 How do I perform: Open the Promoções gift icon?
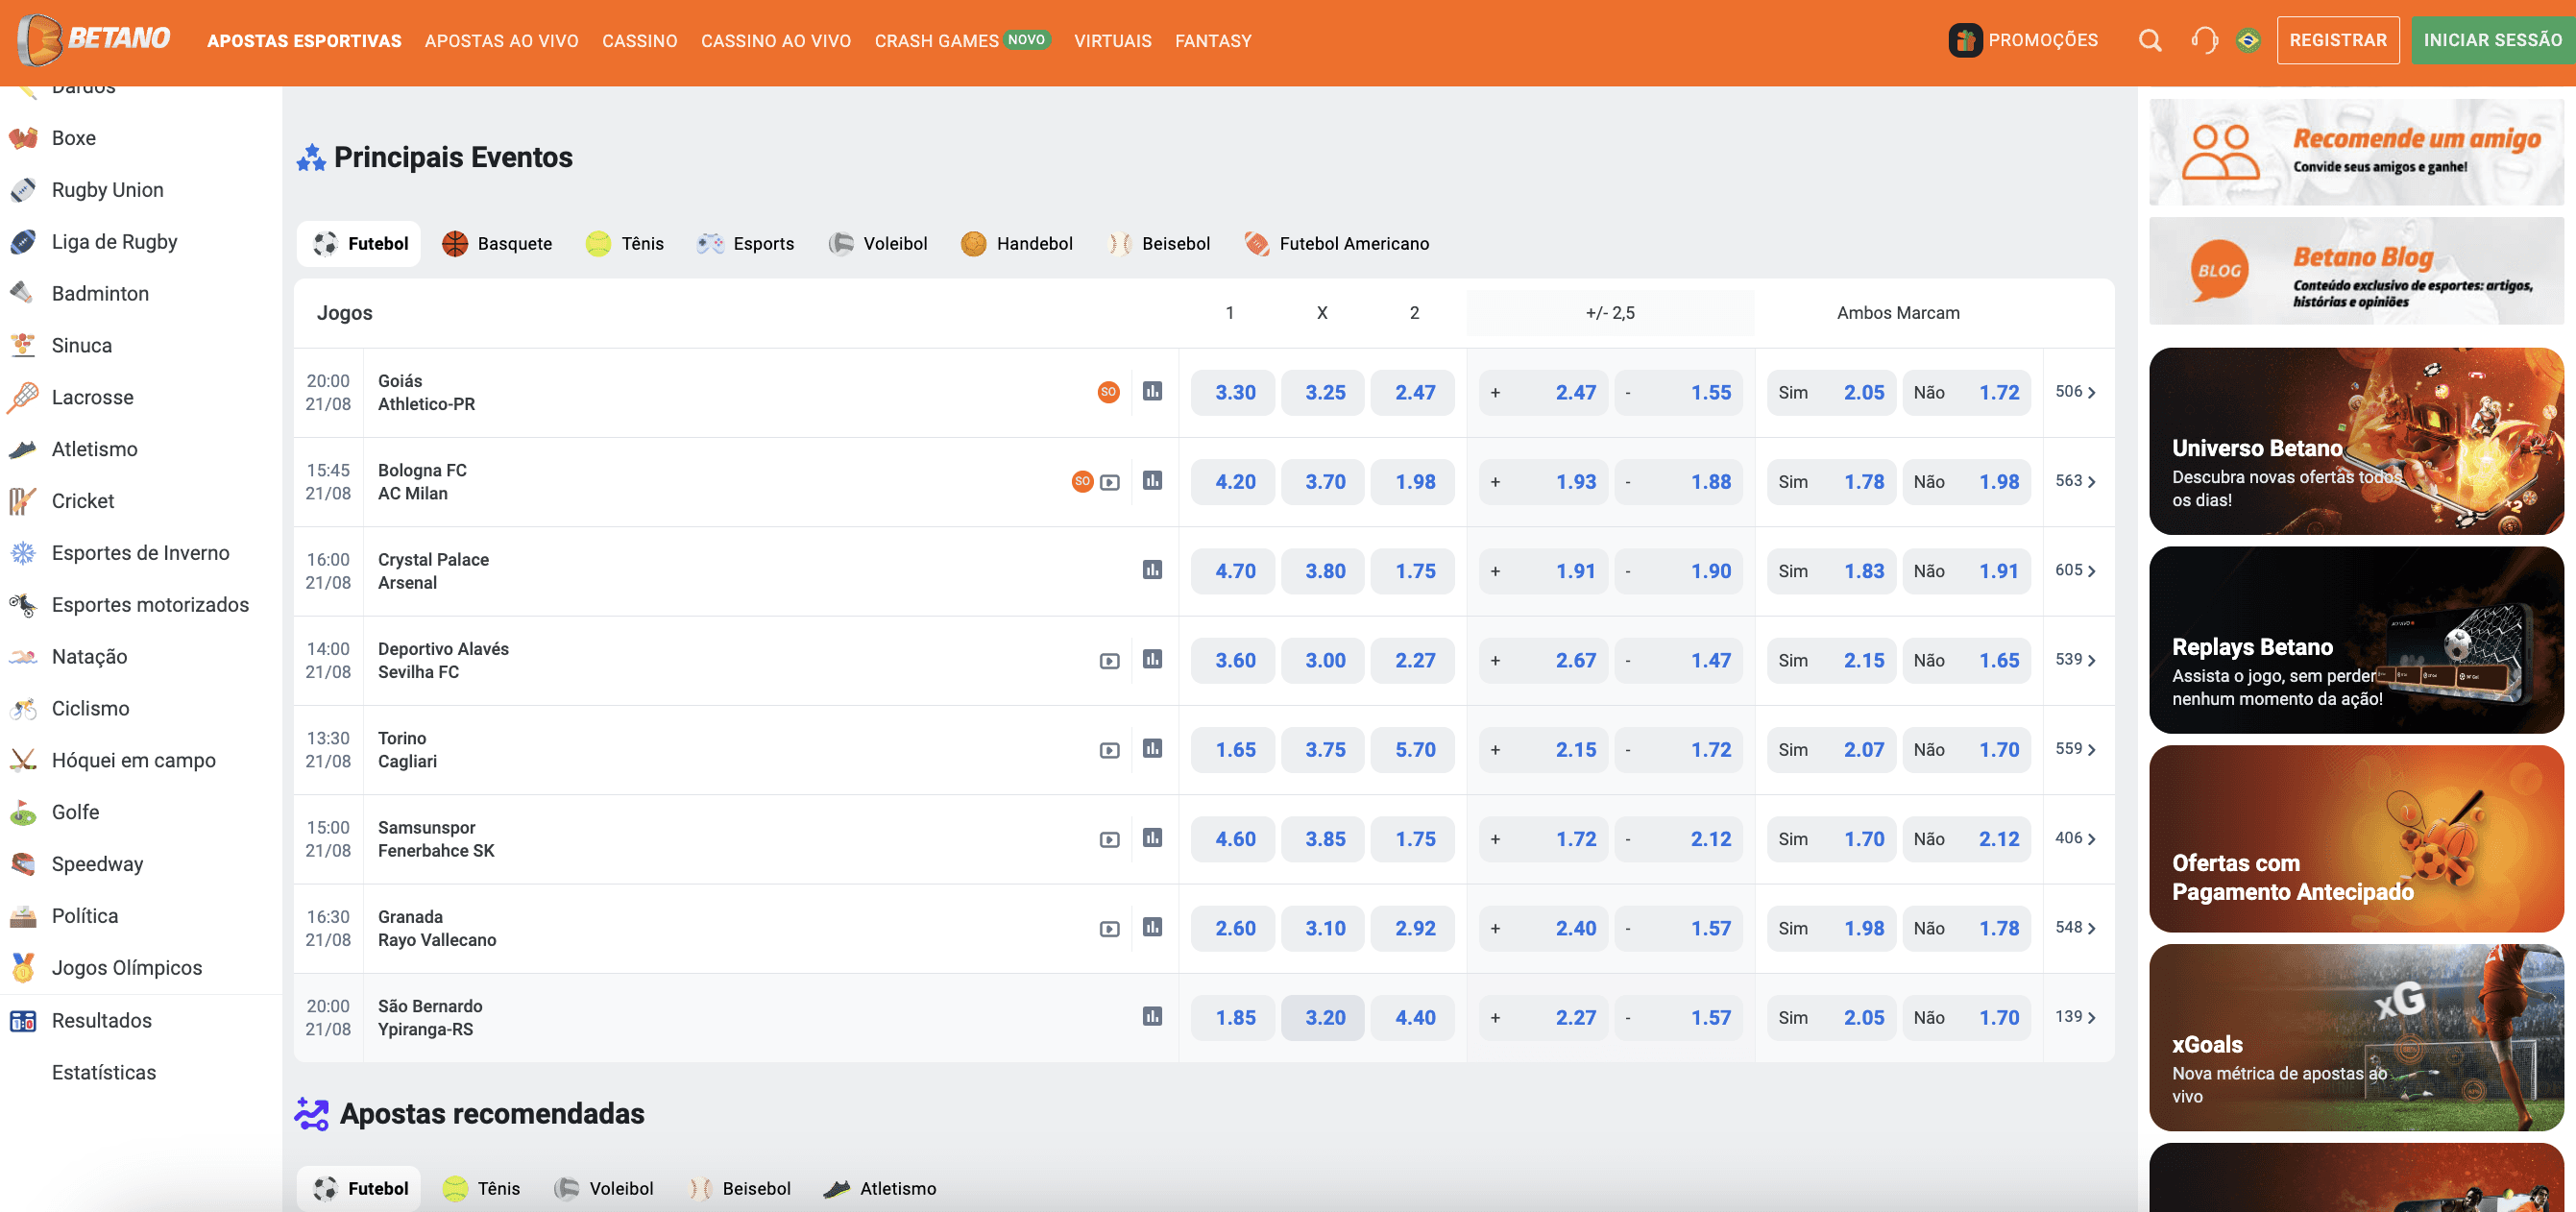[1965, 40]
